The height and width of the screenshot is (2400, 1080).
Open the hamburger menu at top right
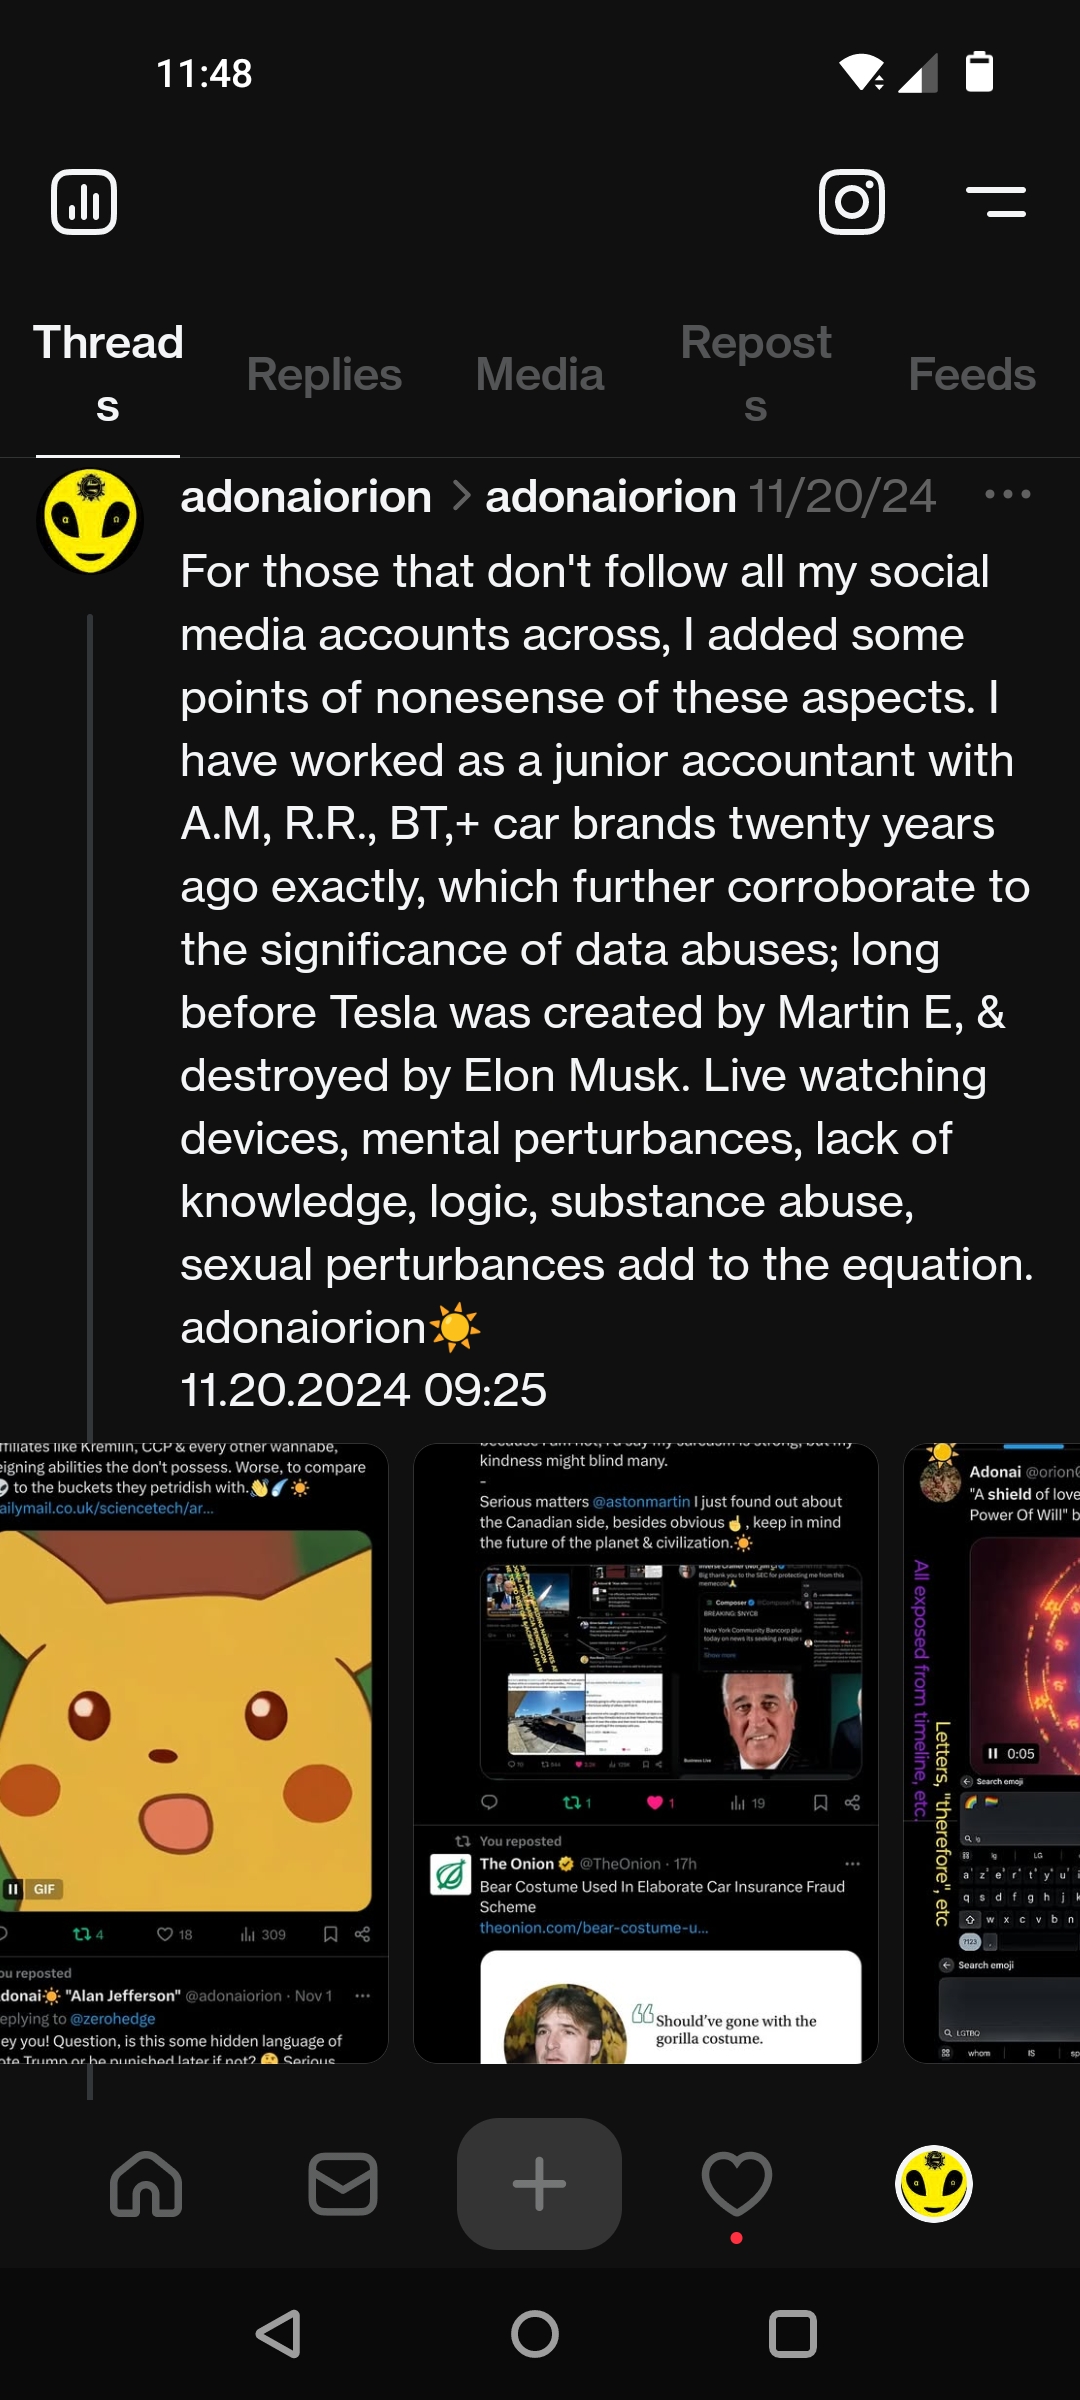(996, 202)
